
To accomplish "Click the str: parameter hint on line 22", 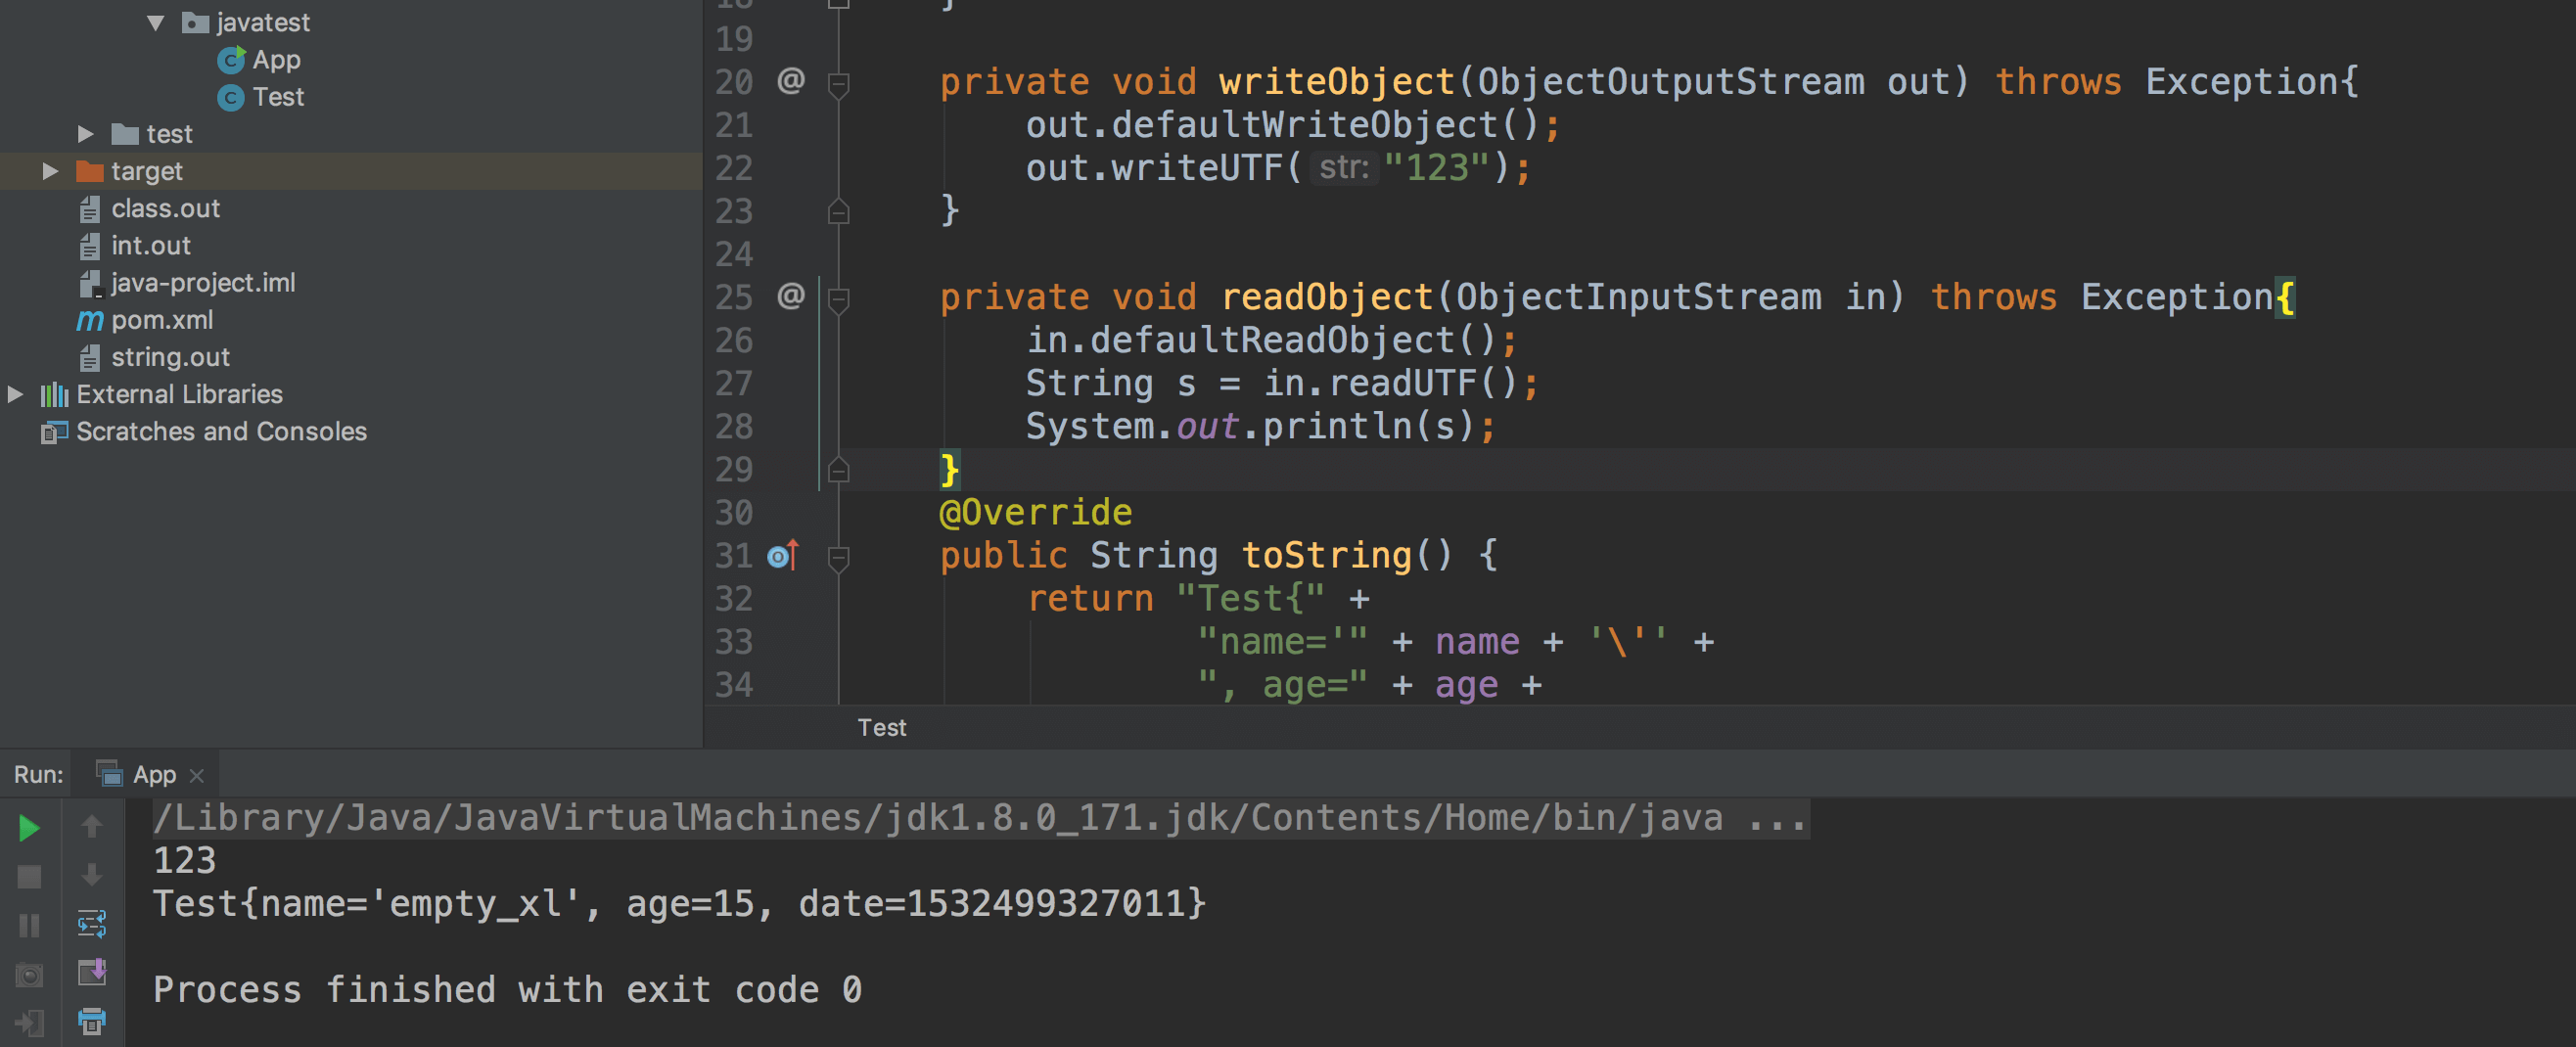I will (x=1343, y=168).
